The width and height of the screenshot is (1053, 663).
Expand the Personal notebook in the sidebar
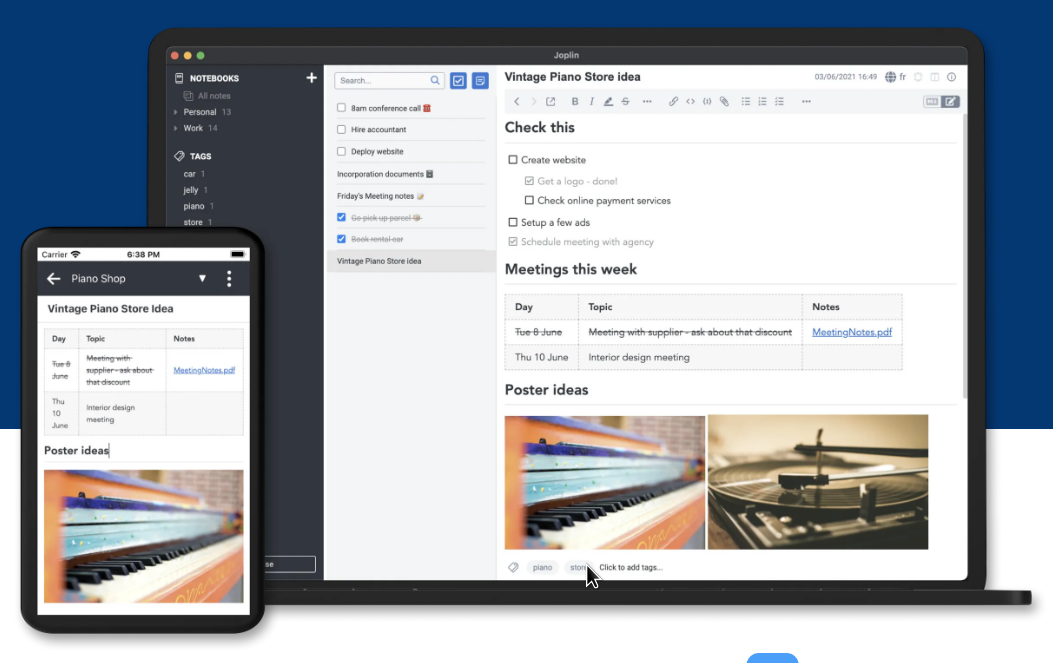pyautogui.click(x=176, y=112)
